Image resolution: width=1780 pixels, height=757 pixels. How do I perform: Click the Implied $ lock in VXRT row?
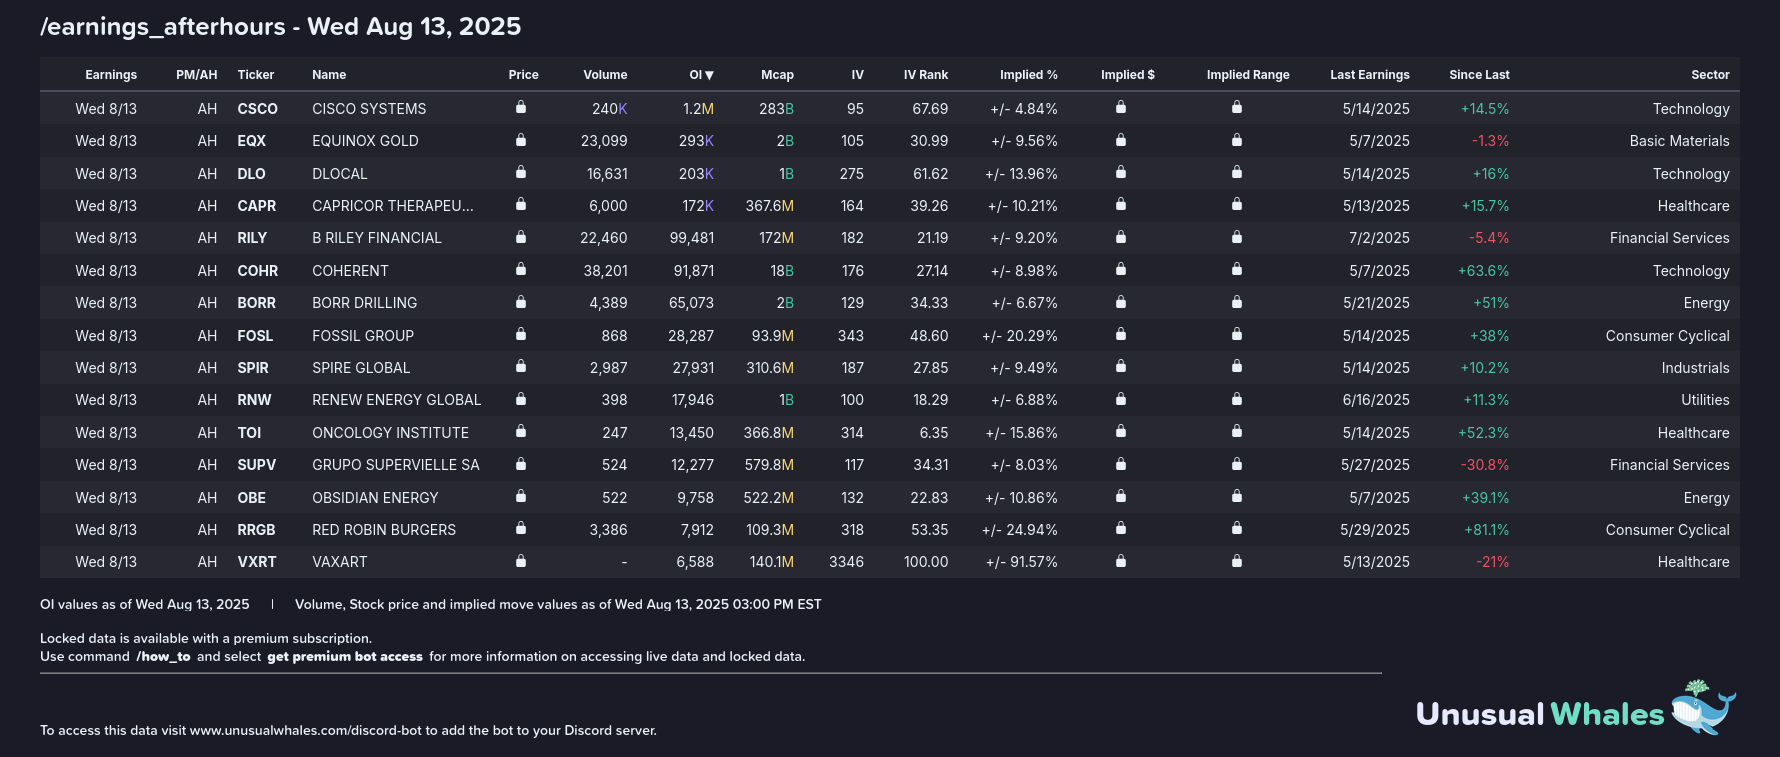pyautogui.click(x=1121, y=561)
